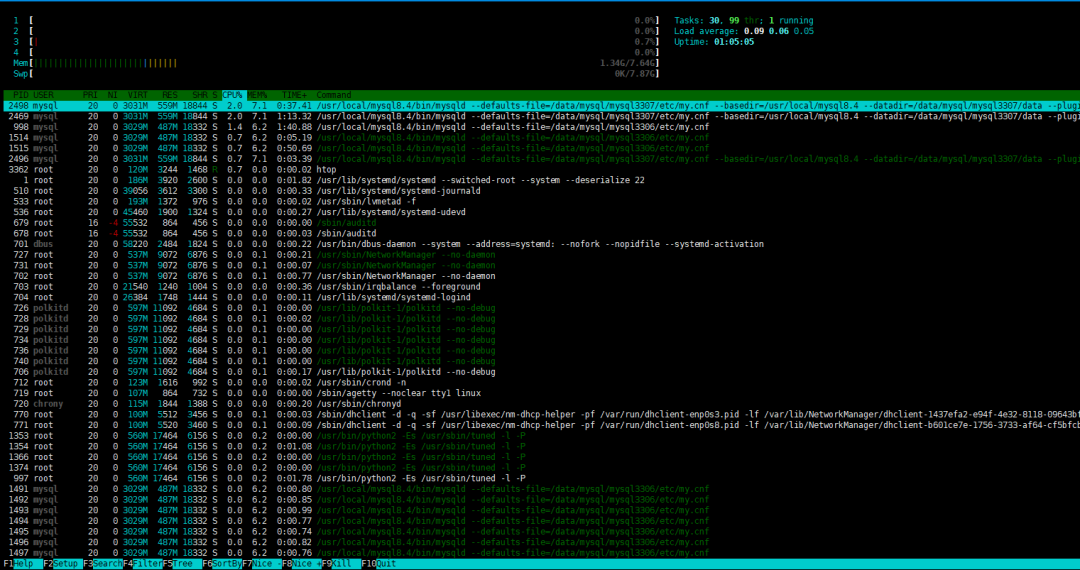The height and width of the screenshot is (570, 1080).
Task: Select the crond -n process row
Action: tap(540, 383)
